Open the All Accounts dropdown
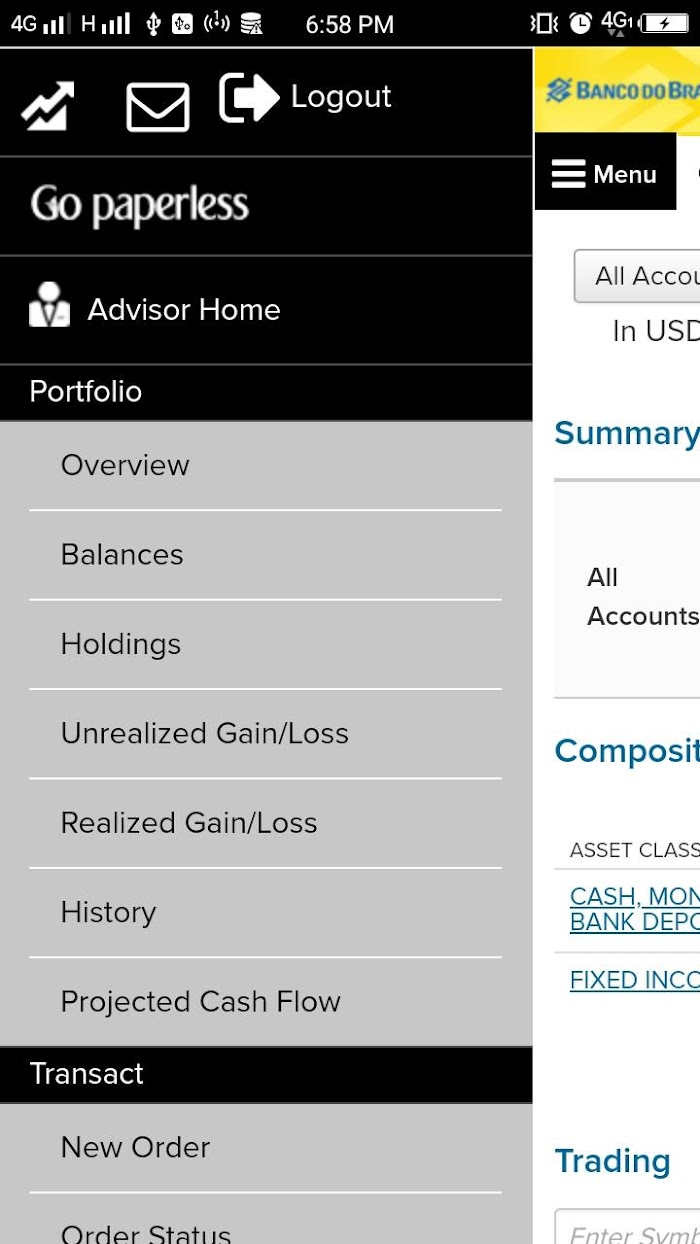 (637, 276)
